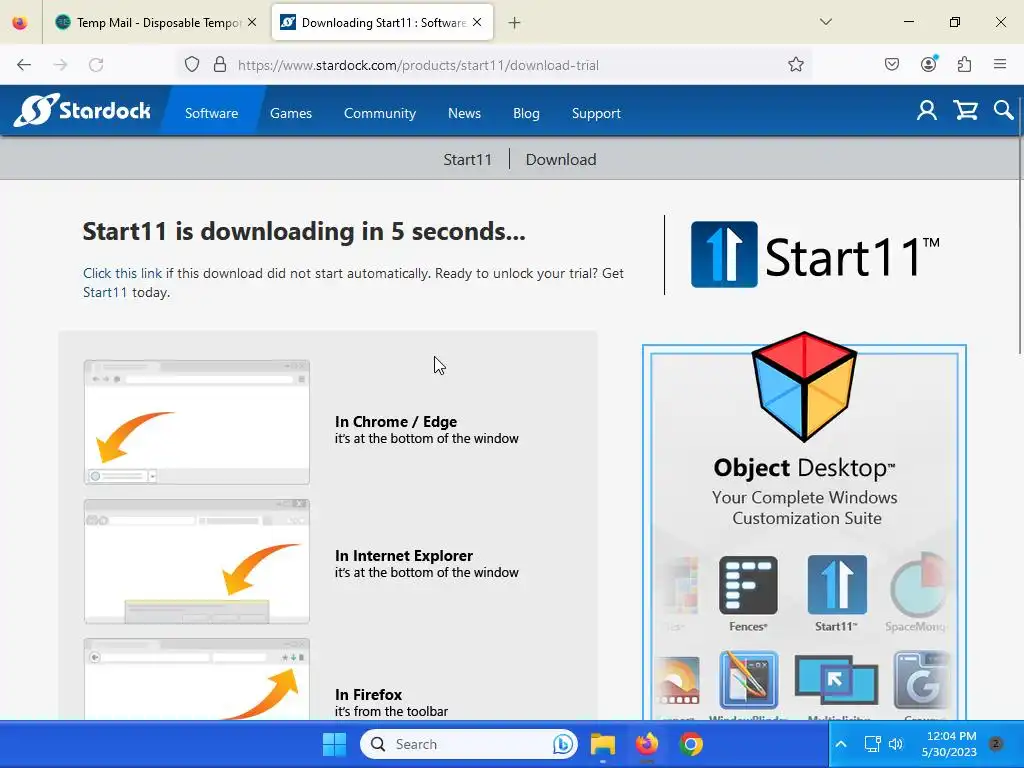Follow the 'Start11' purchase link in text
This screenshot has height=768, width=1024.
(105, 292)
